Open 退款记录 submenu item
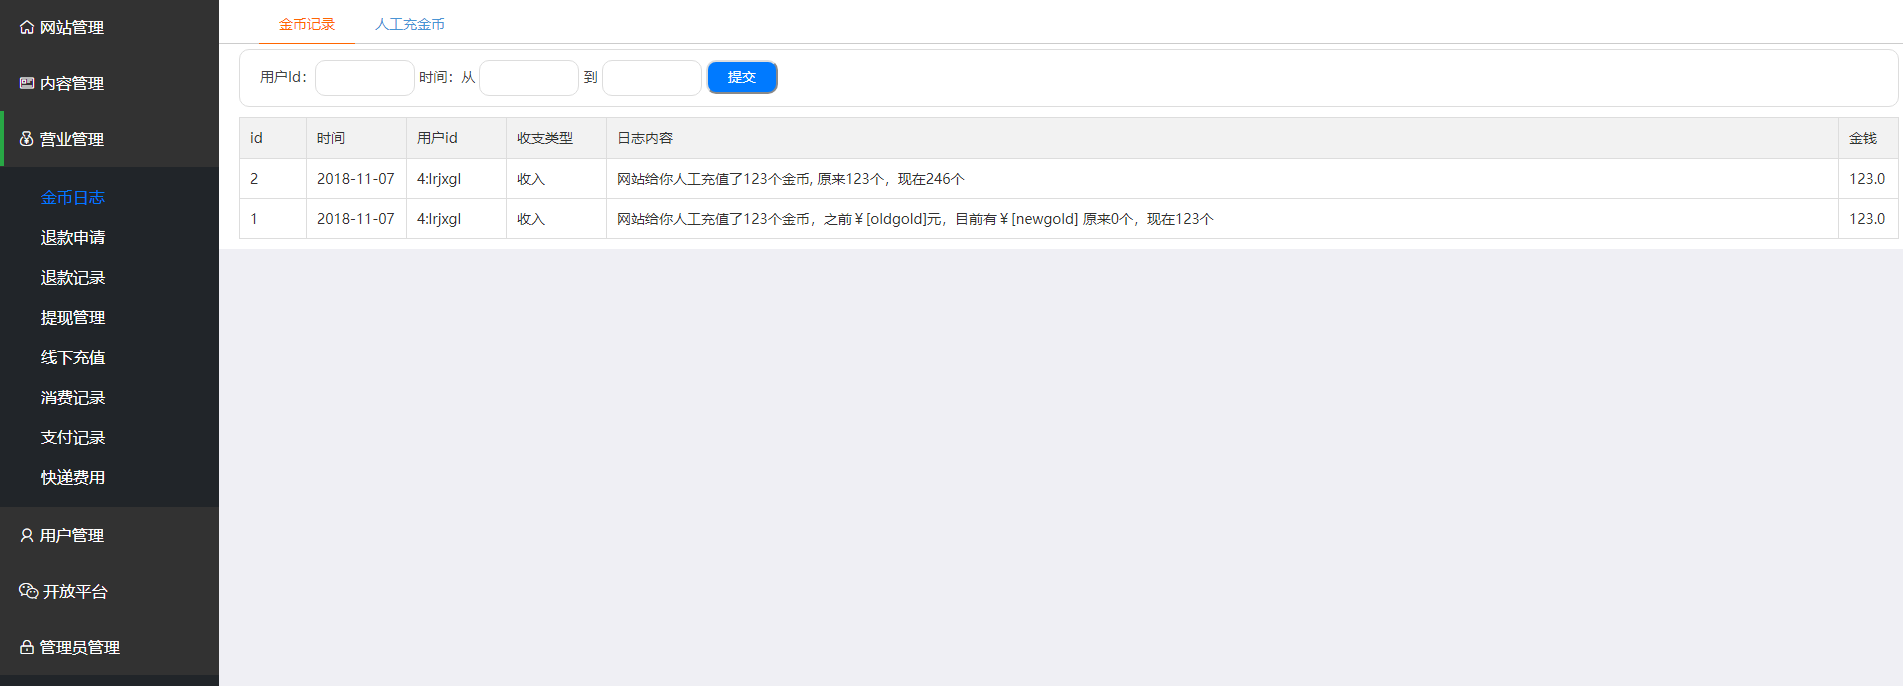1903x686 pixels. [x=72, y=278]
